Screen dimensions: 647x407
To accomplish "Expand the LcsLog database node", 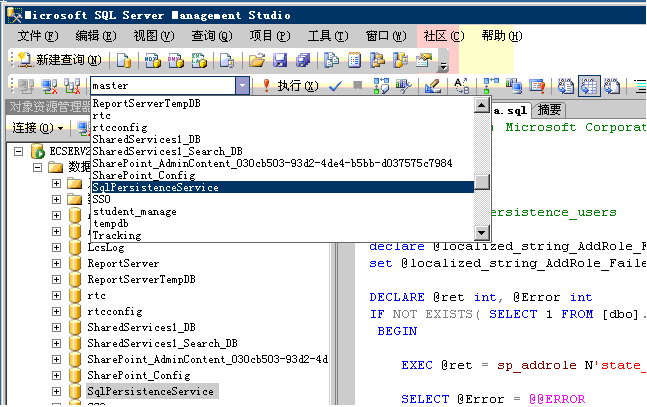I will (57, 248).
